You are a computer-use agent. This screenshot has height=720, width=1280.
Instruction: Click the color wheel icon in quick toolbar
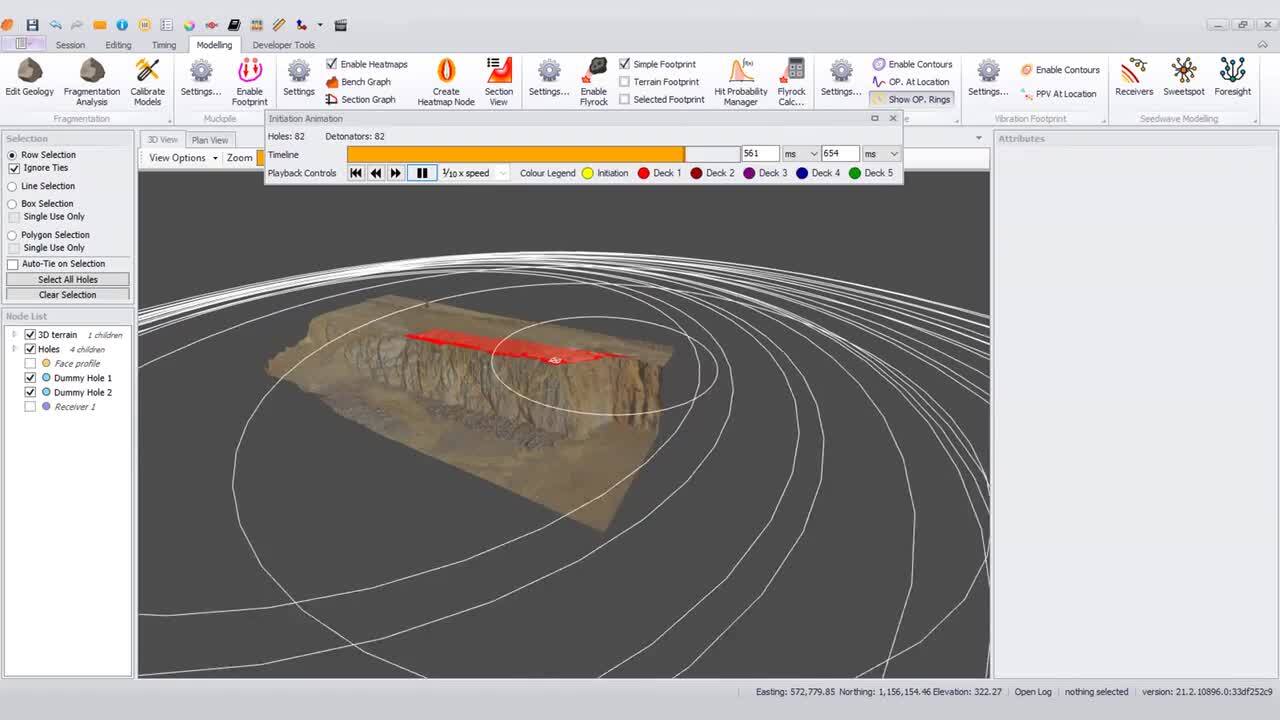pyautogui.click(x=189, y=25)
